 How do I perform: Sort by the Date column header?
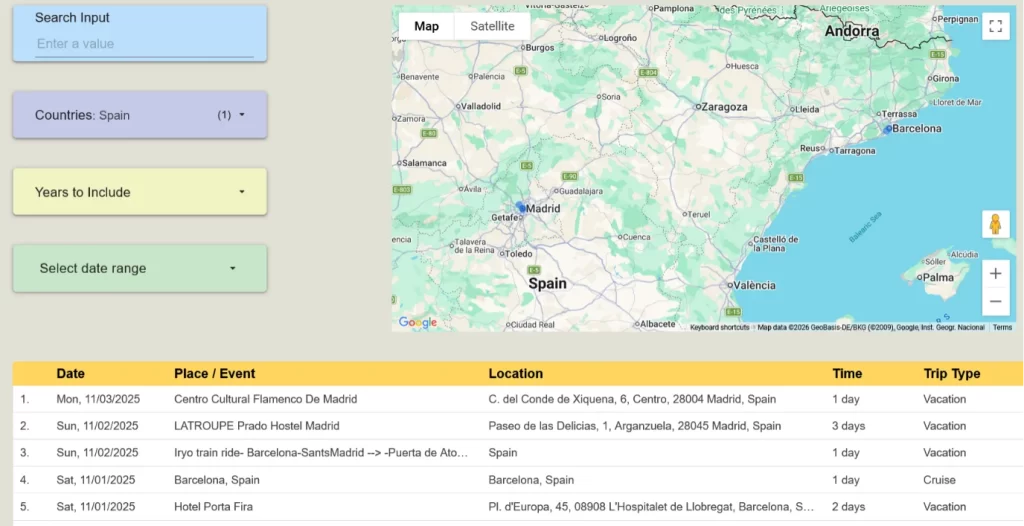pos(71,374)
